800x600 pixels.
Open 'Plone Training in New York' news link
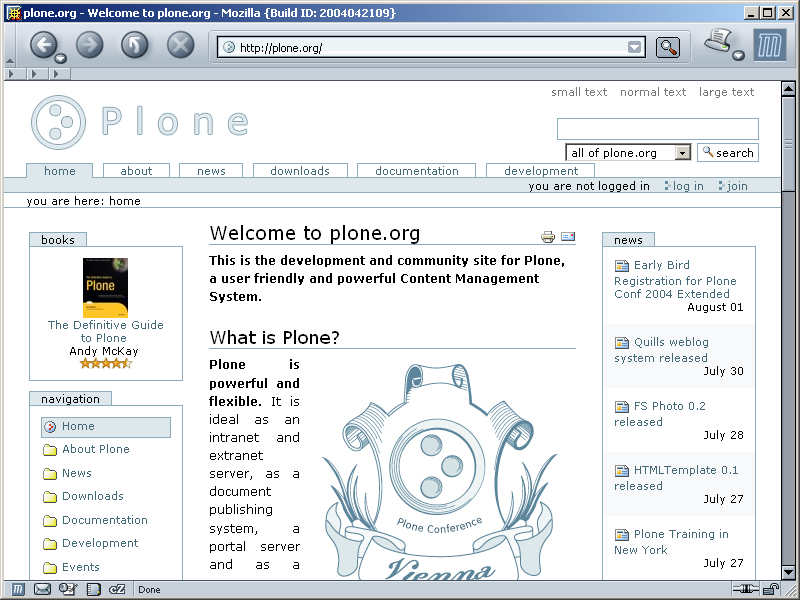click(x=671, y=542)
